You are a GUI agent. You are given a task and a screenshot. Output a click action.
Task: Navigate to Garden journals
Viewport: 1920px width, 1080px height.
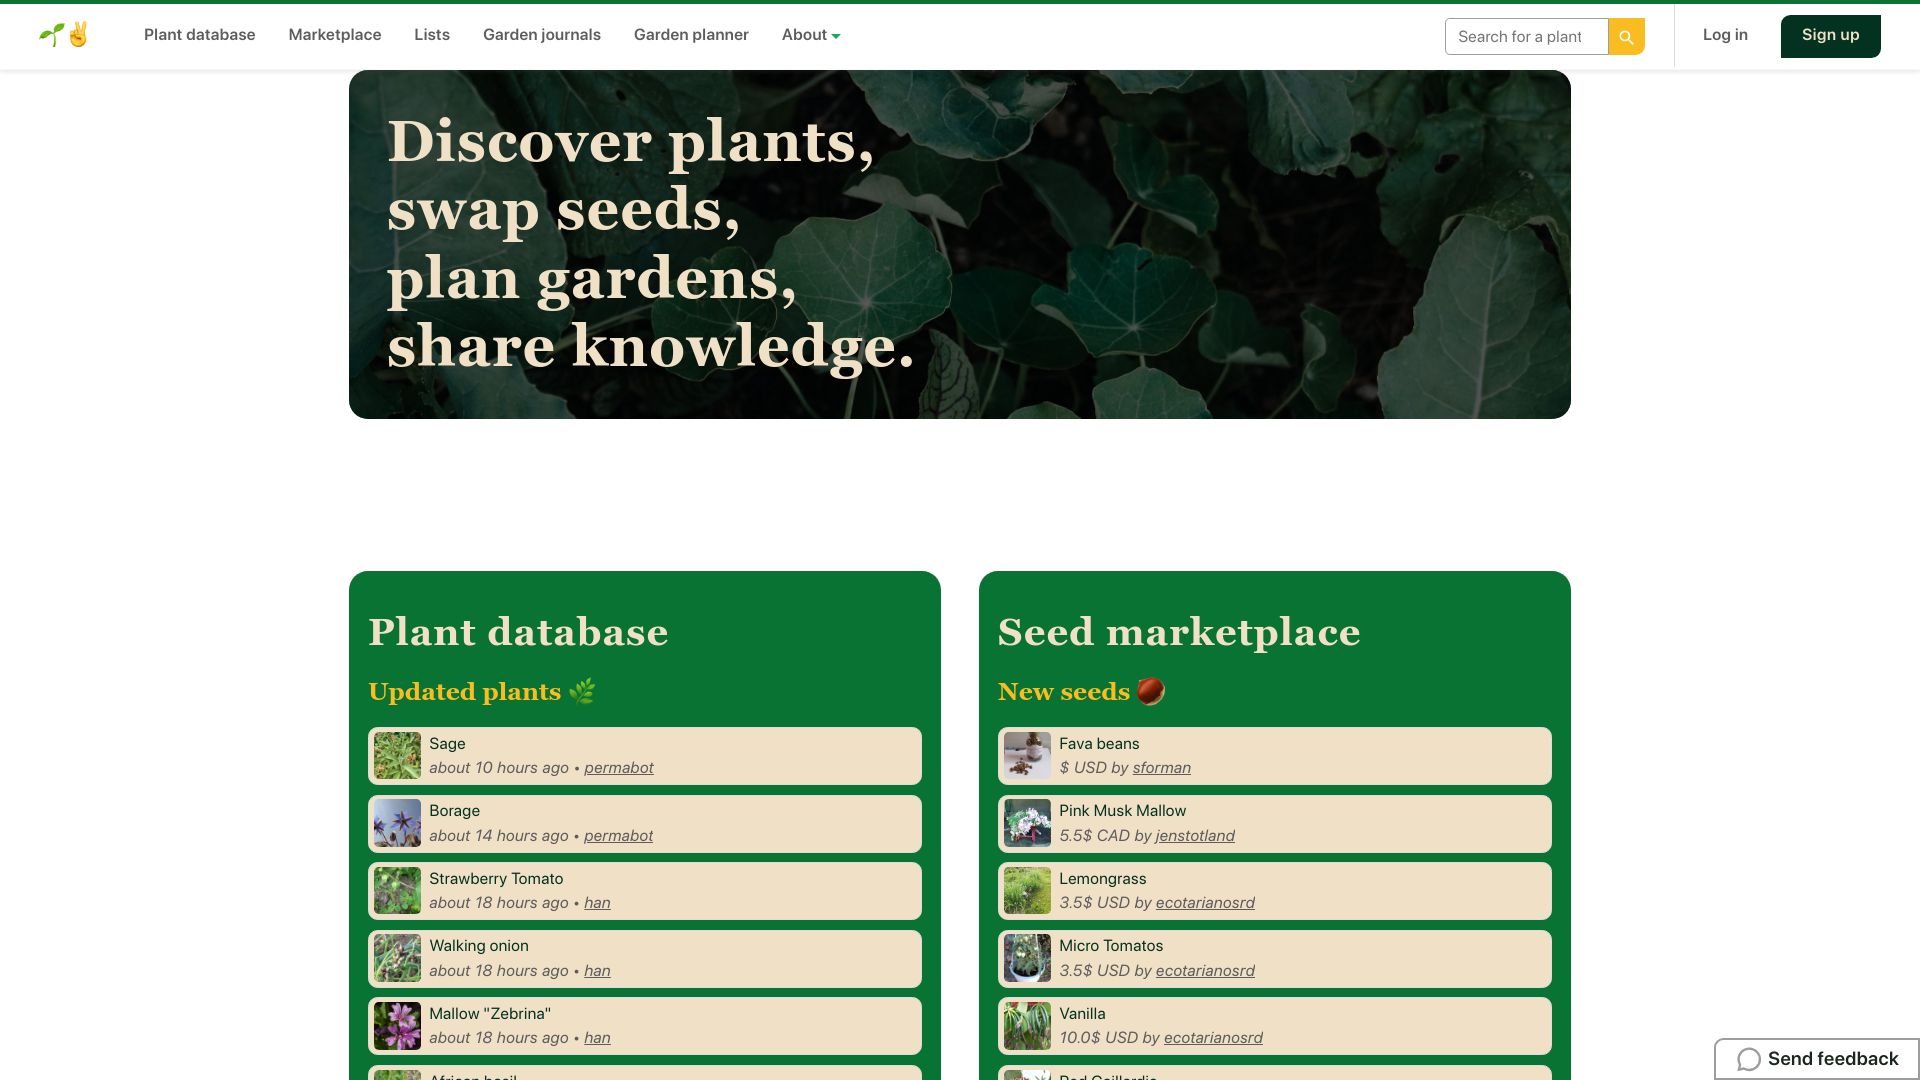pyautogui.click(x=542, y=35)
